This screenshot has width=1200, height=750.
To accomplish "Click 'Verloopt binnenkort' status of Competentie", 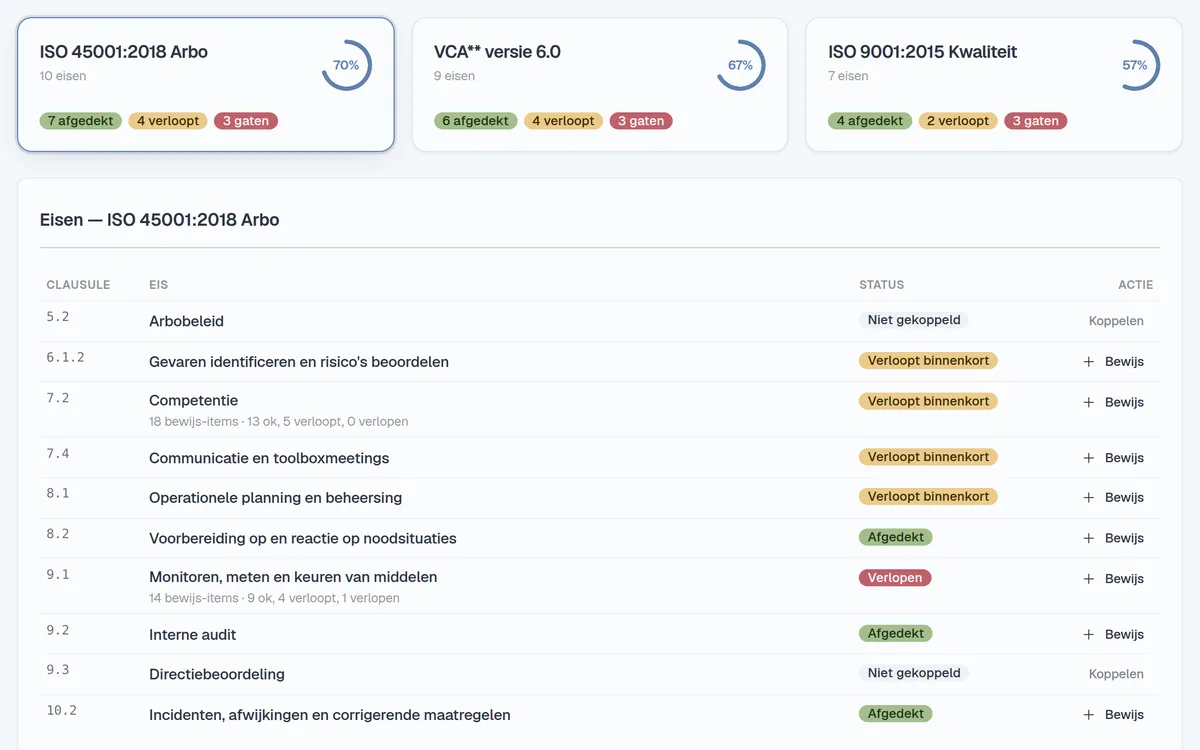I will point(928,401).
